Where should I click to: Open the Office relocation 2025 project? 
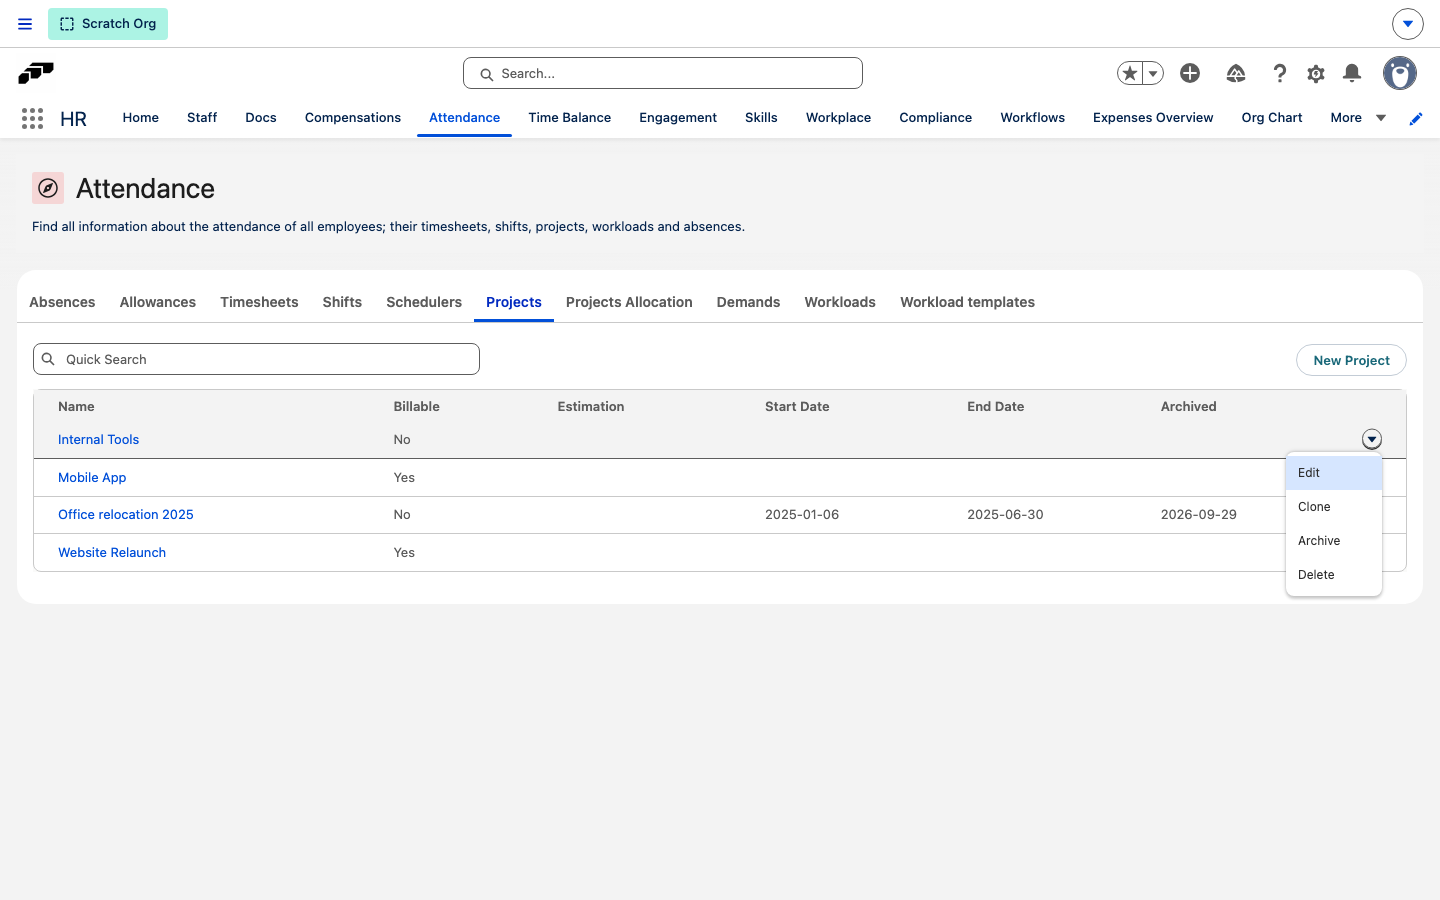tap(126, 515)
